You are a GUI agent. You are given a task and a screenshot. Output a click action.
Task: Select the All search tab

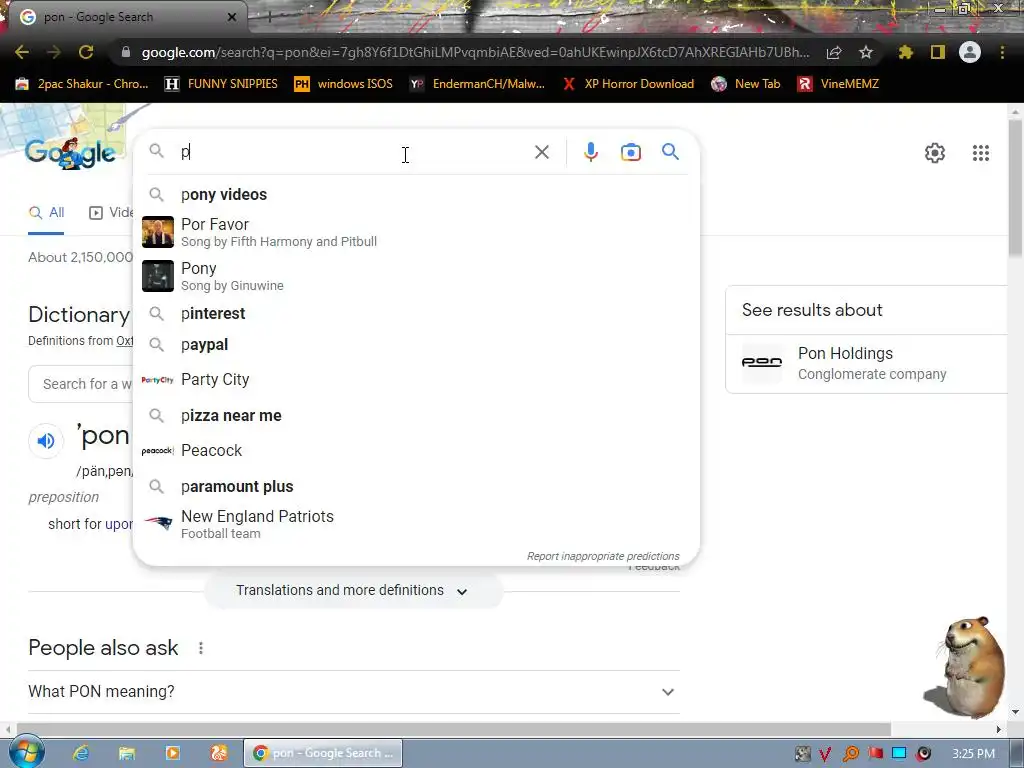tap(46, 213)
